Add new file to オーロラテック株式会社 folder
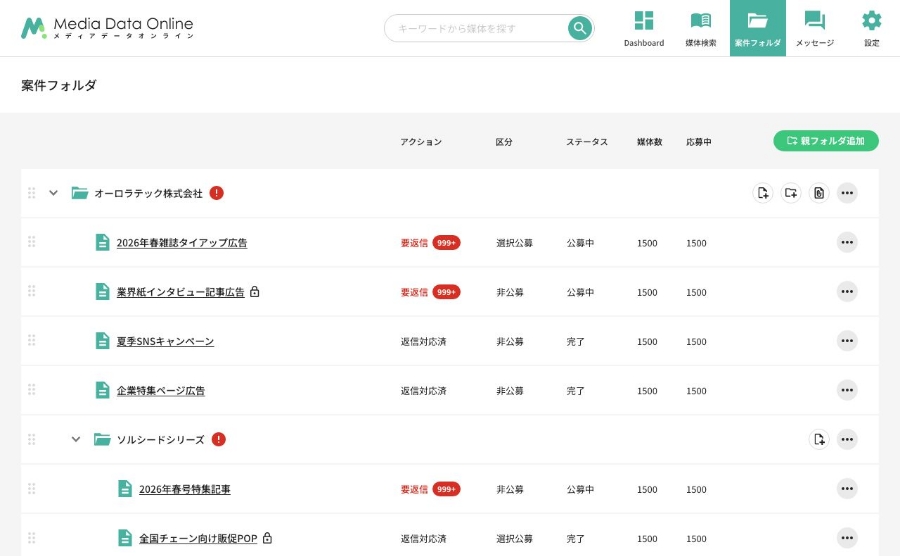 763,193
